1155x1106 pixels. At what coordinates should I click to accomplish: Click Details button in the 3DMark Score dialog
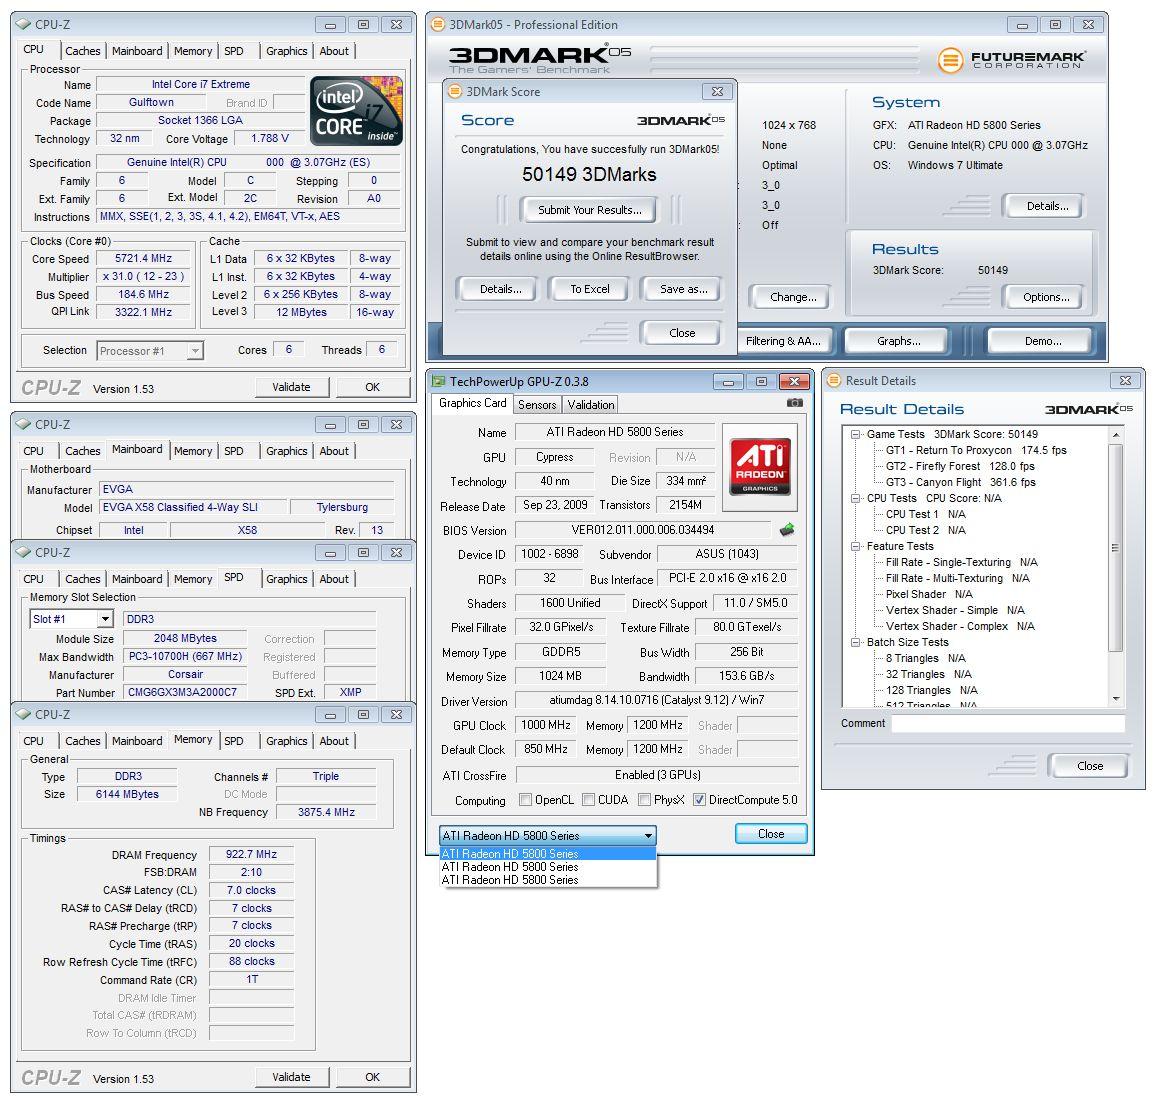click(x=500, y=289)
